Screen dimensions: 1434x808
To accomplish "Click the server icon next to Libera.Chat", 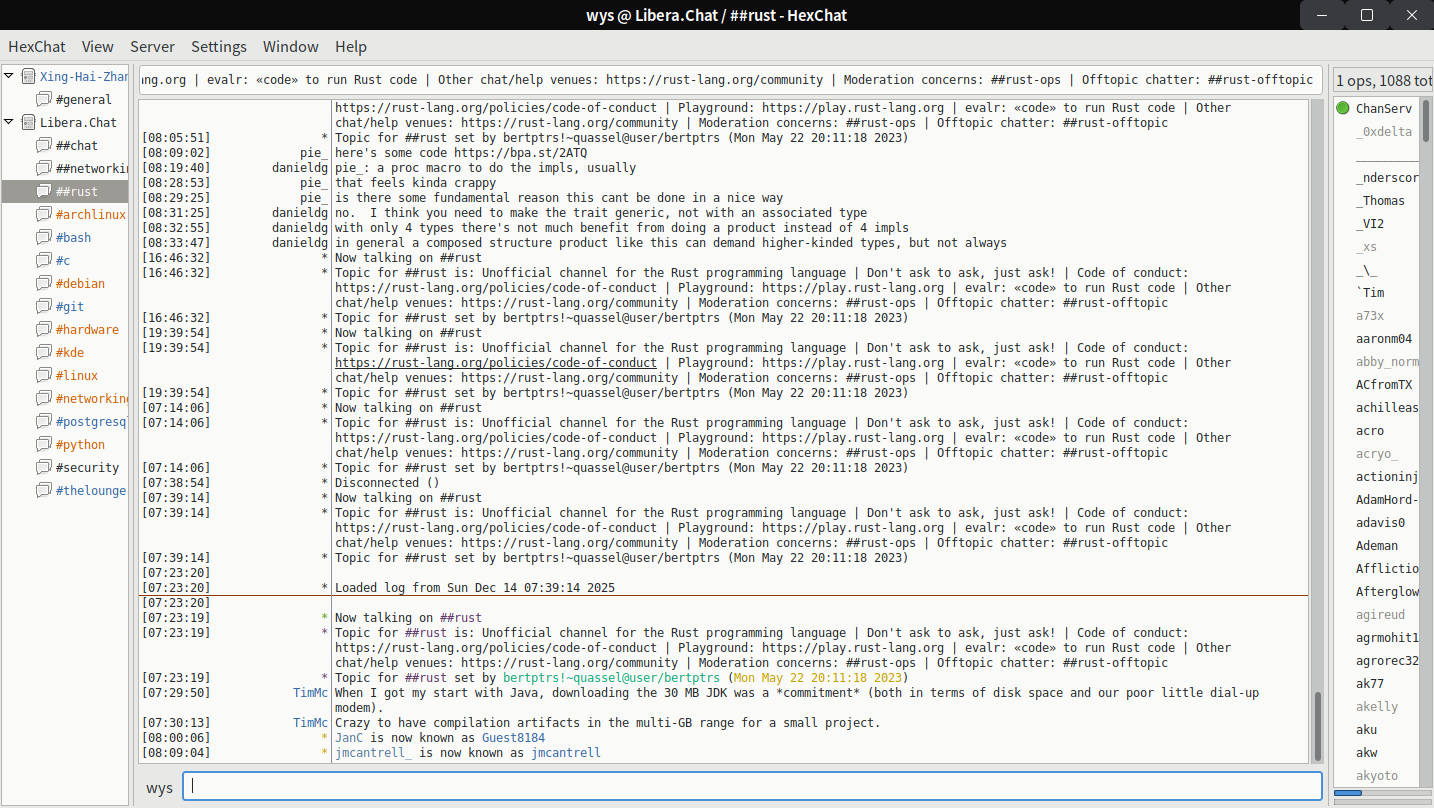I will point(28,122).
